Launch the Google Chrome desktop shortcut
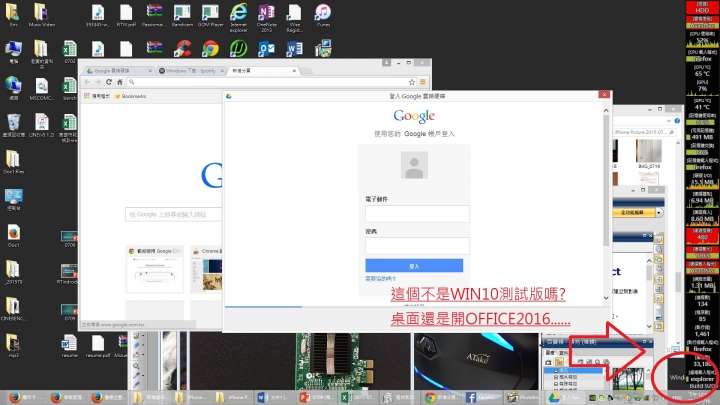 [x=210, y=48]
